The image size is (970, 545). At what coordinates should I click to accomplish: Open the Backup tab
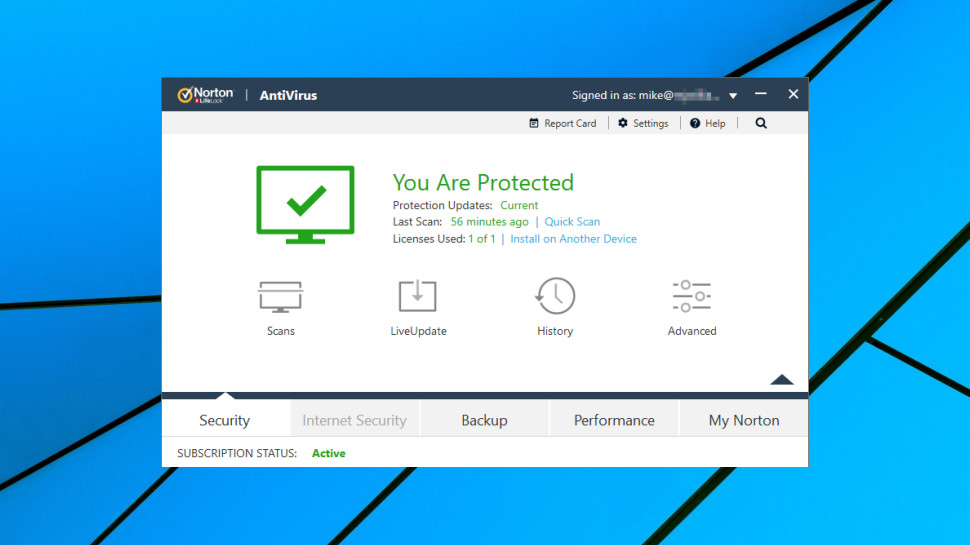484,420
